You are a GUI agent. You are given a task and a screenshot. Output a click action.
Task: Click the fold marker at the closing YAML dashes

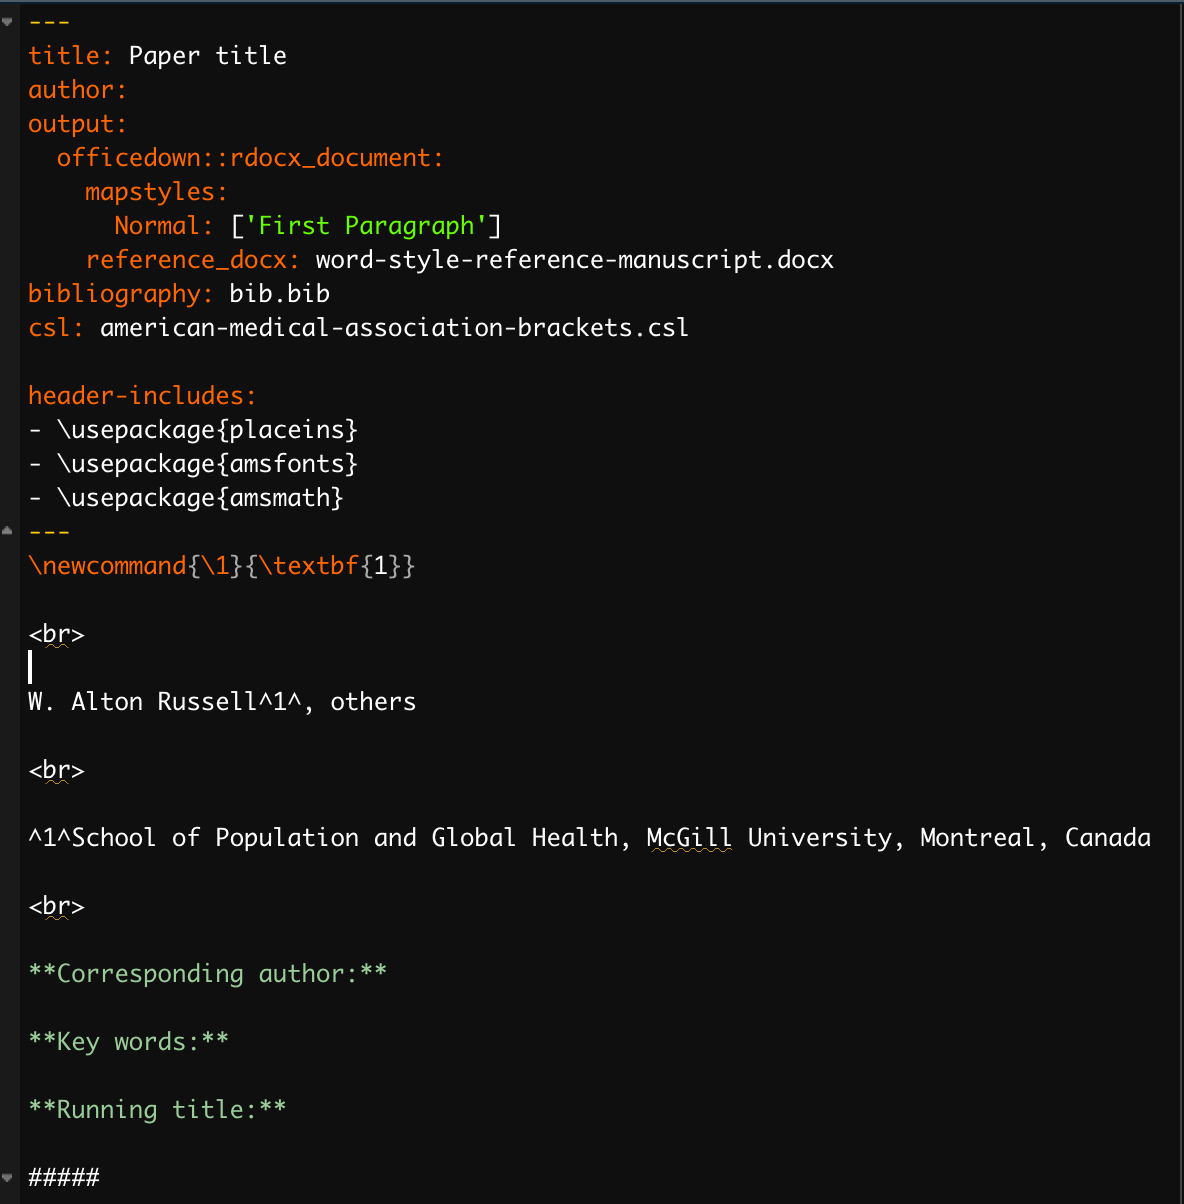[7, 530]
